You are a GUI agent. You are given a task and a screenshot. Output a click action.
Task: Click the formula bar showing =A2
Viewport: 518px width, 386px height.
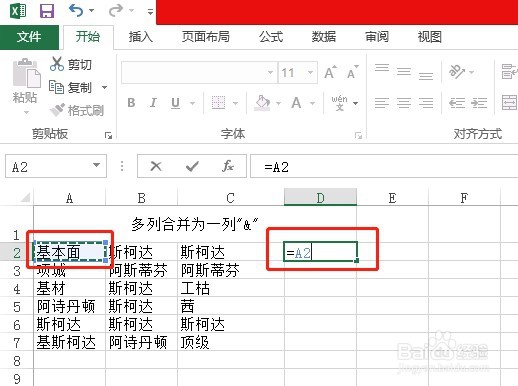tap(384, 166)
